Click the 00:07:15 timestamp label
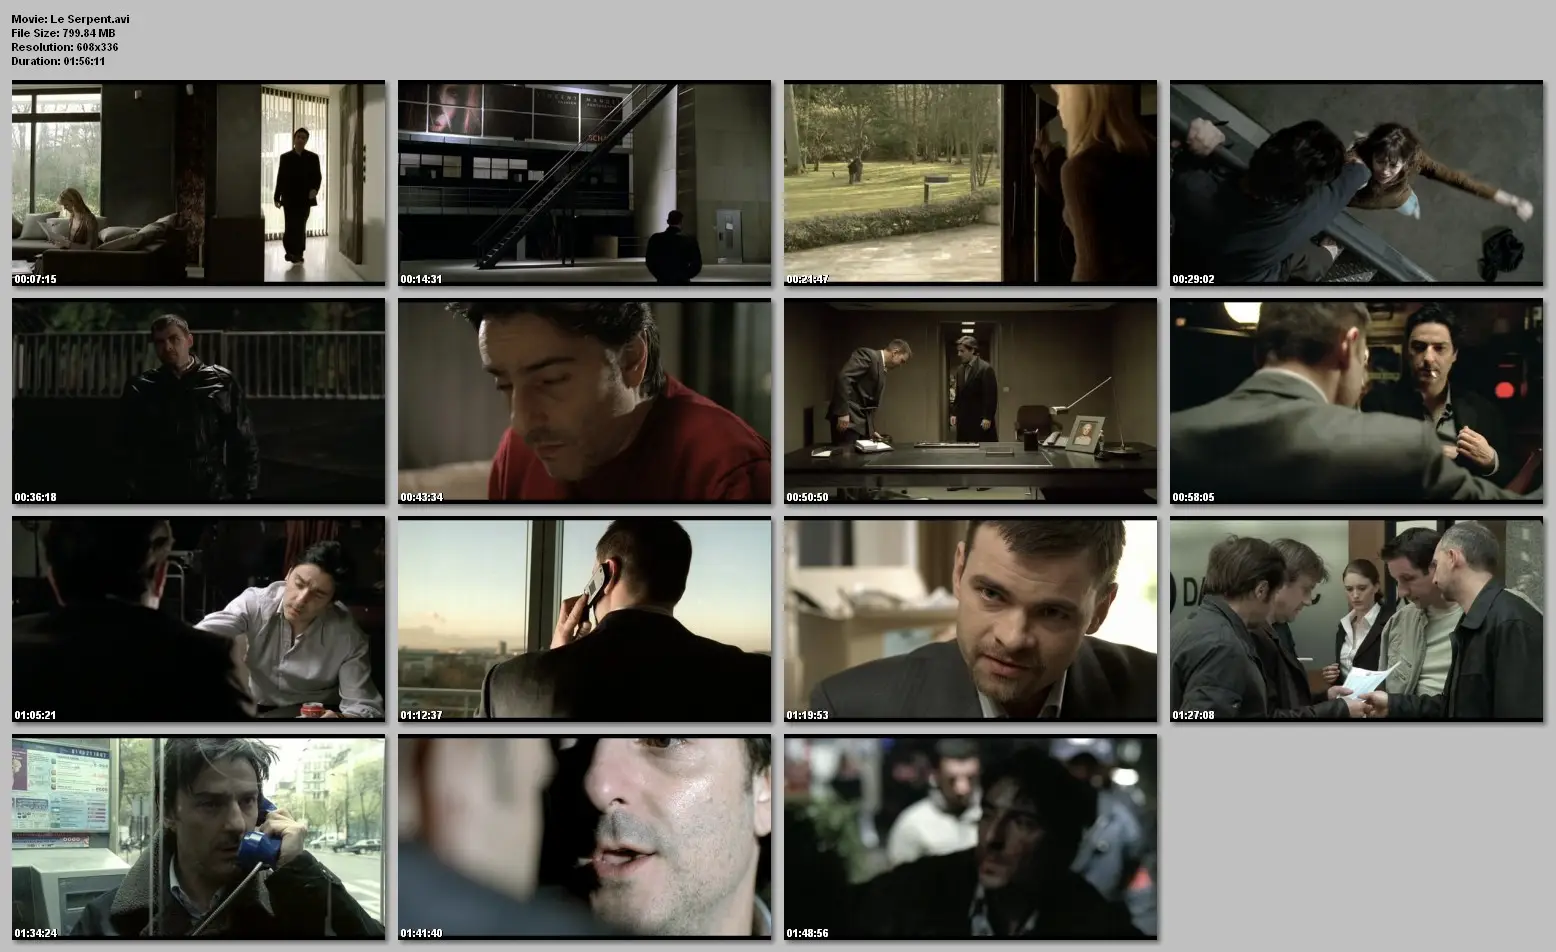The width and height of the screenshot is (1556, 952). tap(35, 279)
